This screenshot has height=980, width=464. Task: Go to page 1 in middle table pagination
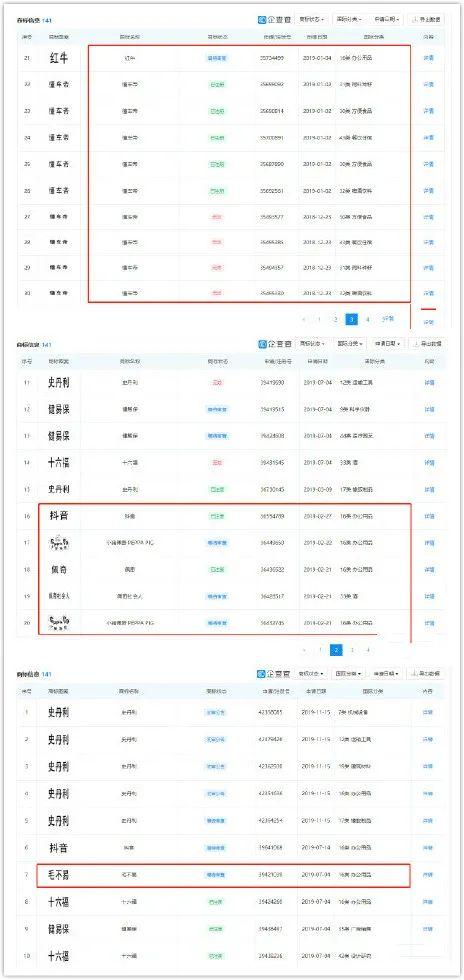(x=320, y=650)
